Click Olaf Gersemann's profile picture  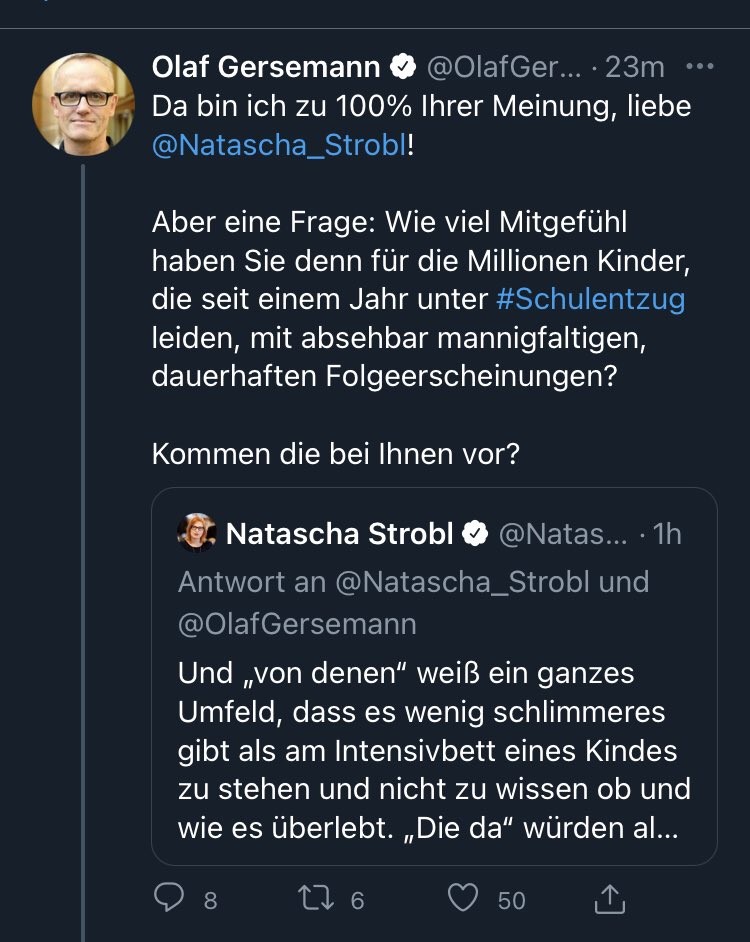coord(83,104)
